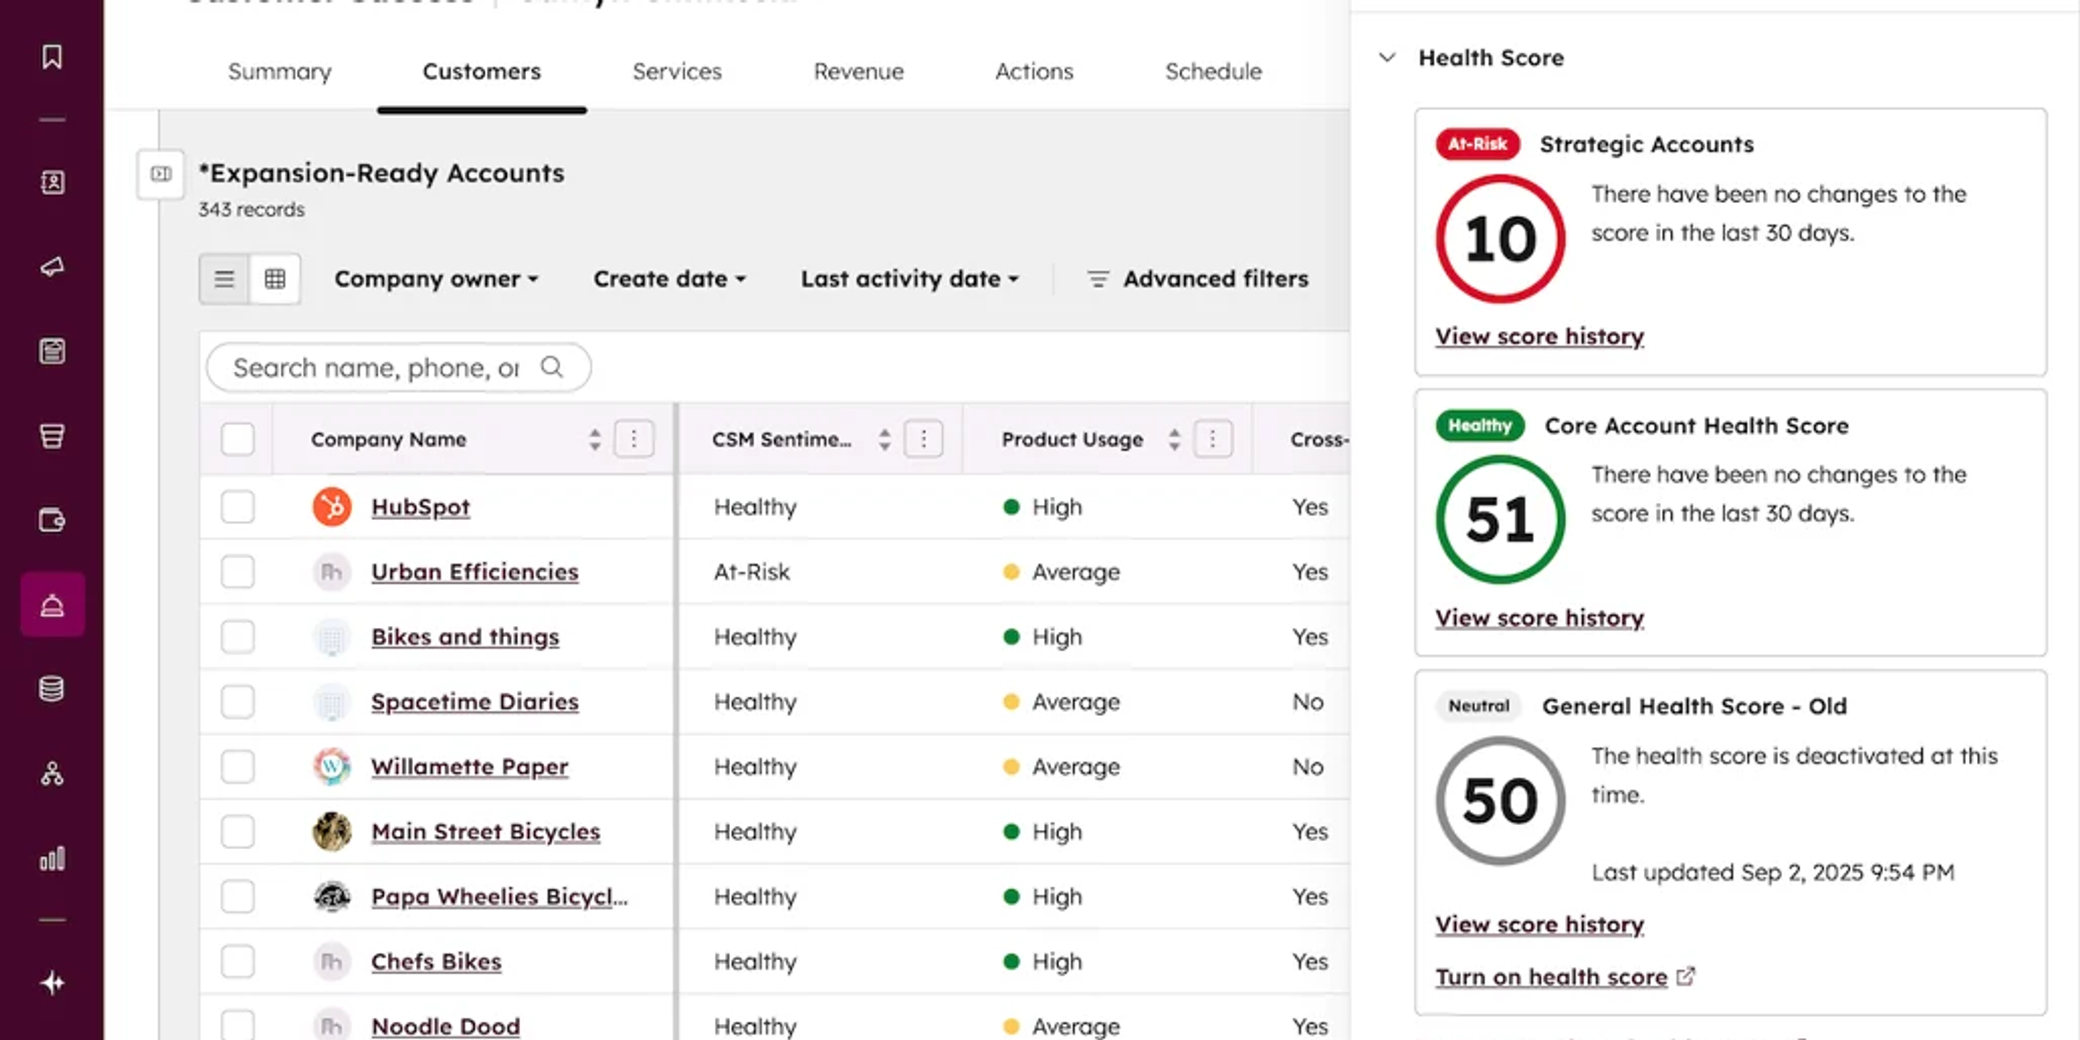The height and width of the screenshot is (1040, 2080).
Task: Open the Urban Efficiencies company record
Action: pyautogui.click(x=475, y=572)
